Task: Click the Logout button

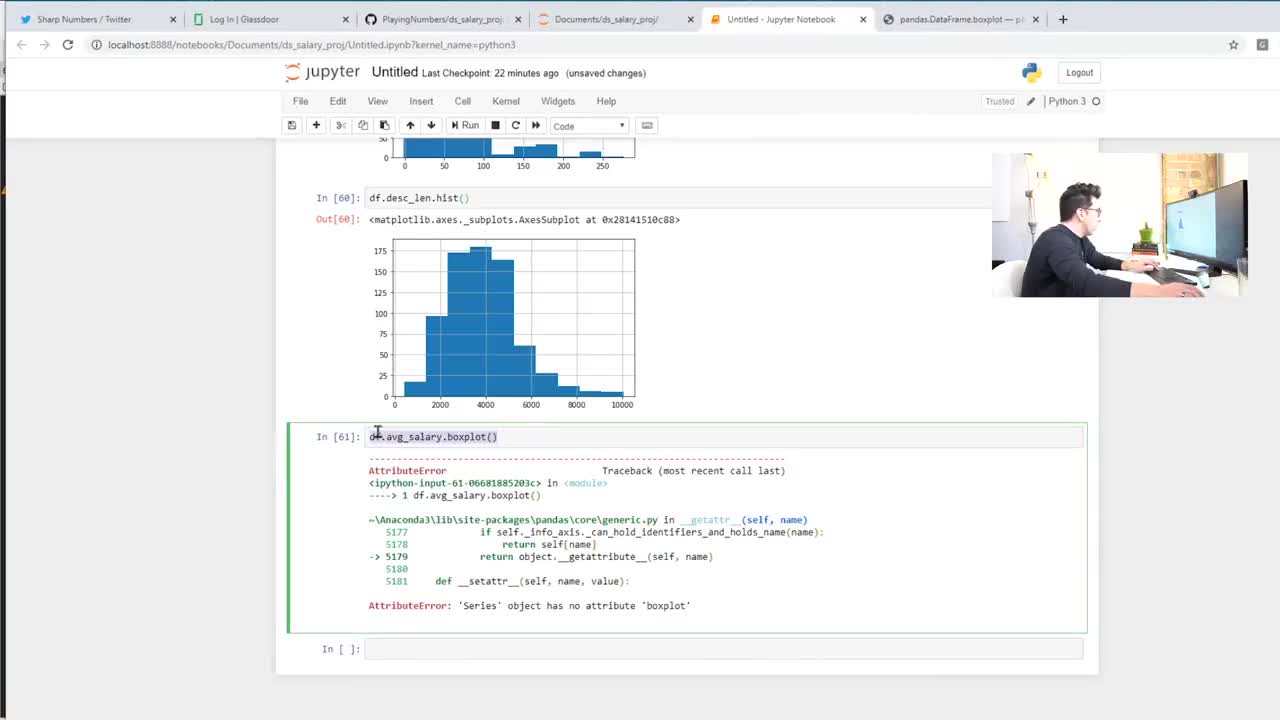Action: click(1079, 72)
